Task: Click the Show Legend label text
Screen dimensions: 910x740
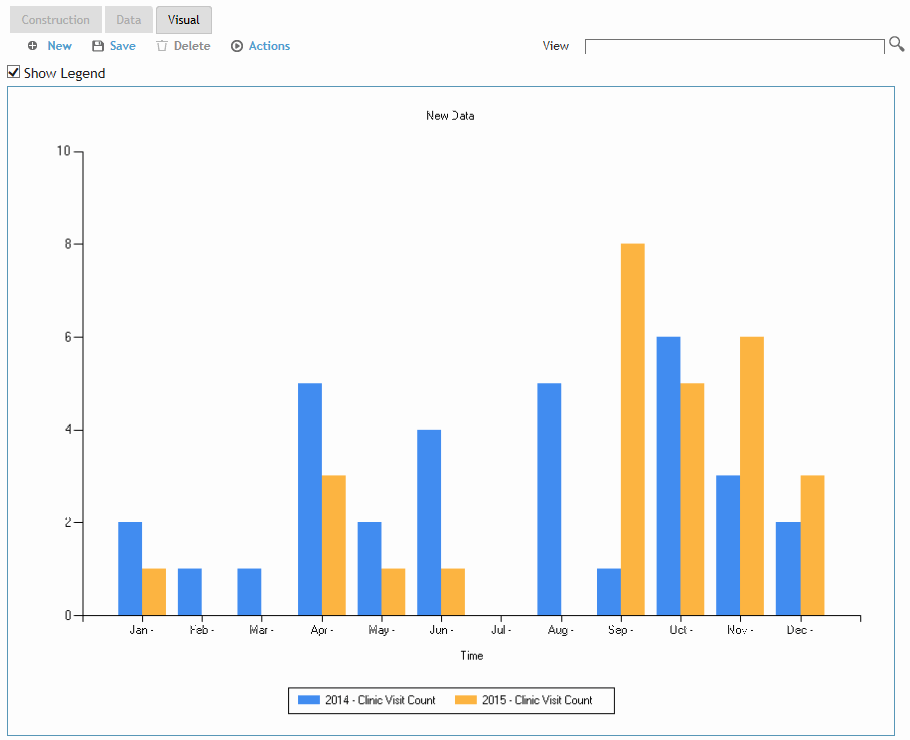Action: coord(64,73)
